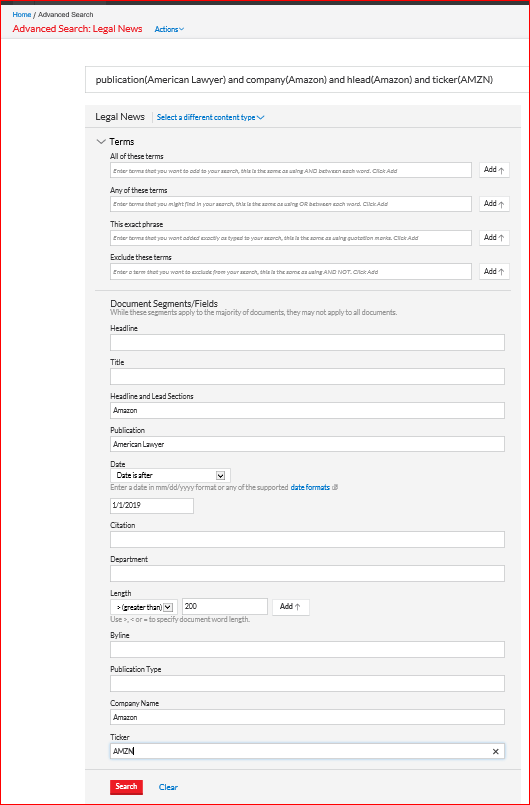Viewport: 530px width, 805px height.
Task: Open the Actions dropdown menu
Action: tap(169, 29)
